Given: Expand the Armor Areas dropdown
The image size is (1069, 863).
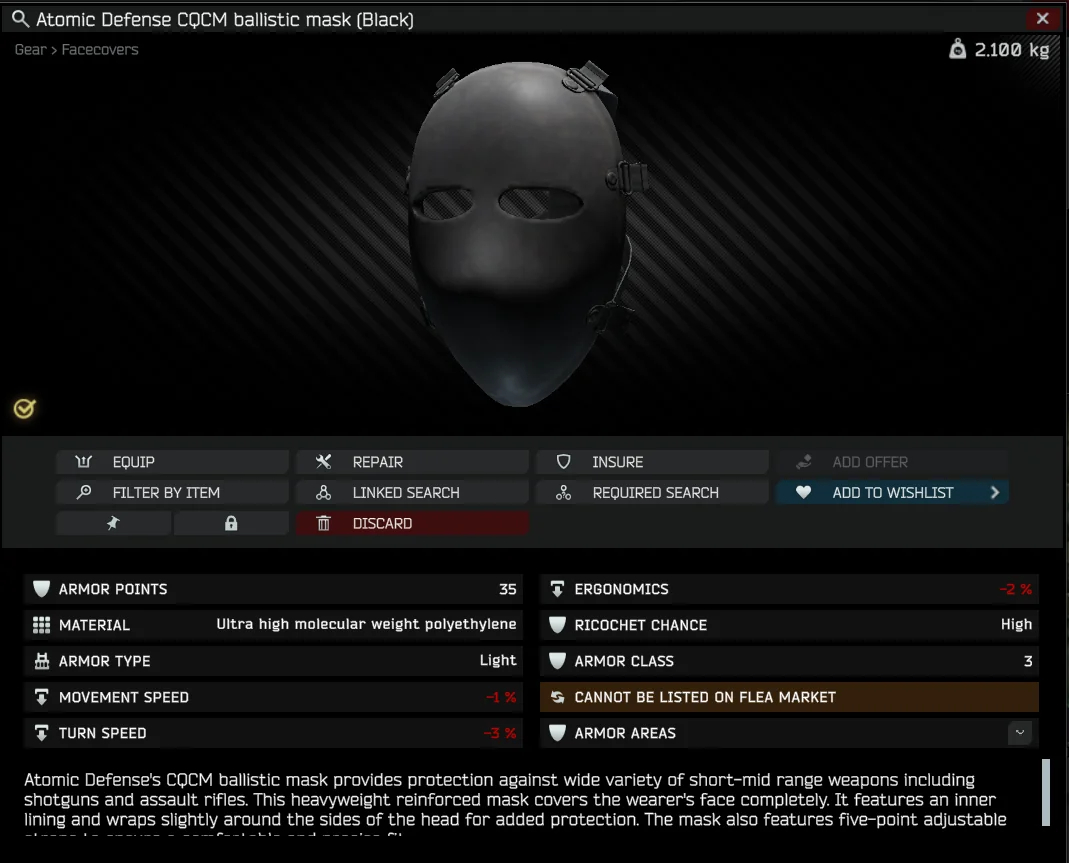Looking at the screenshot, I should coord(1019,733).
